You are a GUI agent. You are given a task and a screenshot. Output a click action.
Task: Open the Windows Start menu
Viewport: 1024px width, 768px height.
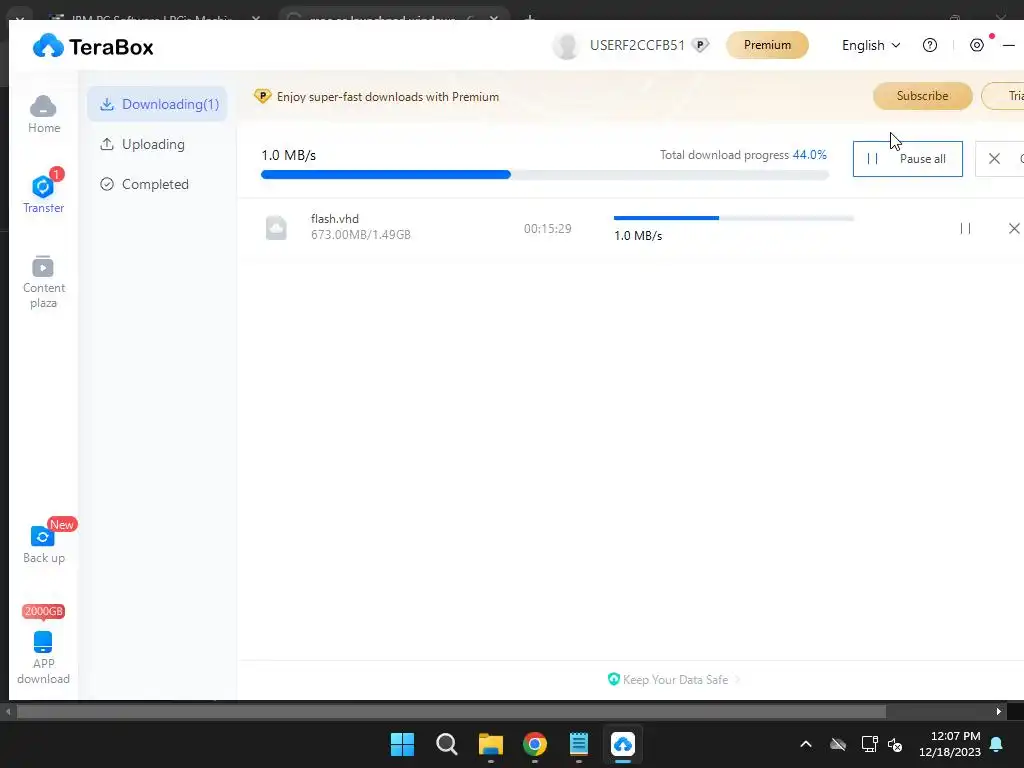[x=402, y=744]
